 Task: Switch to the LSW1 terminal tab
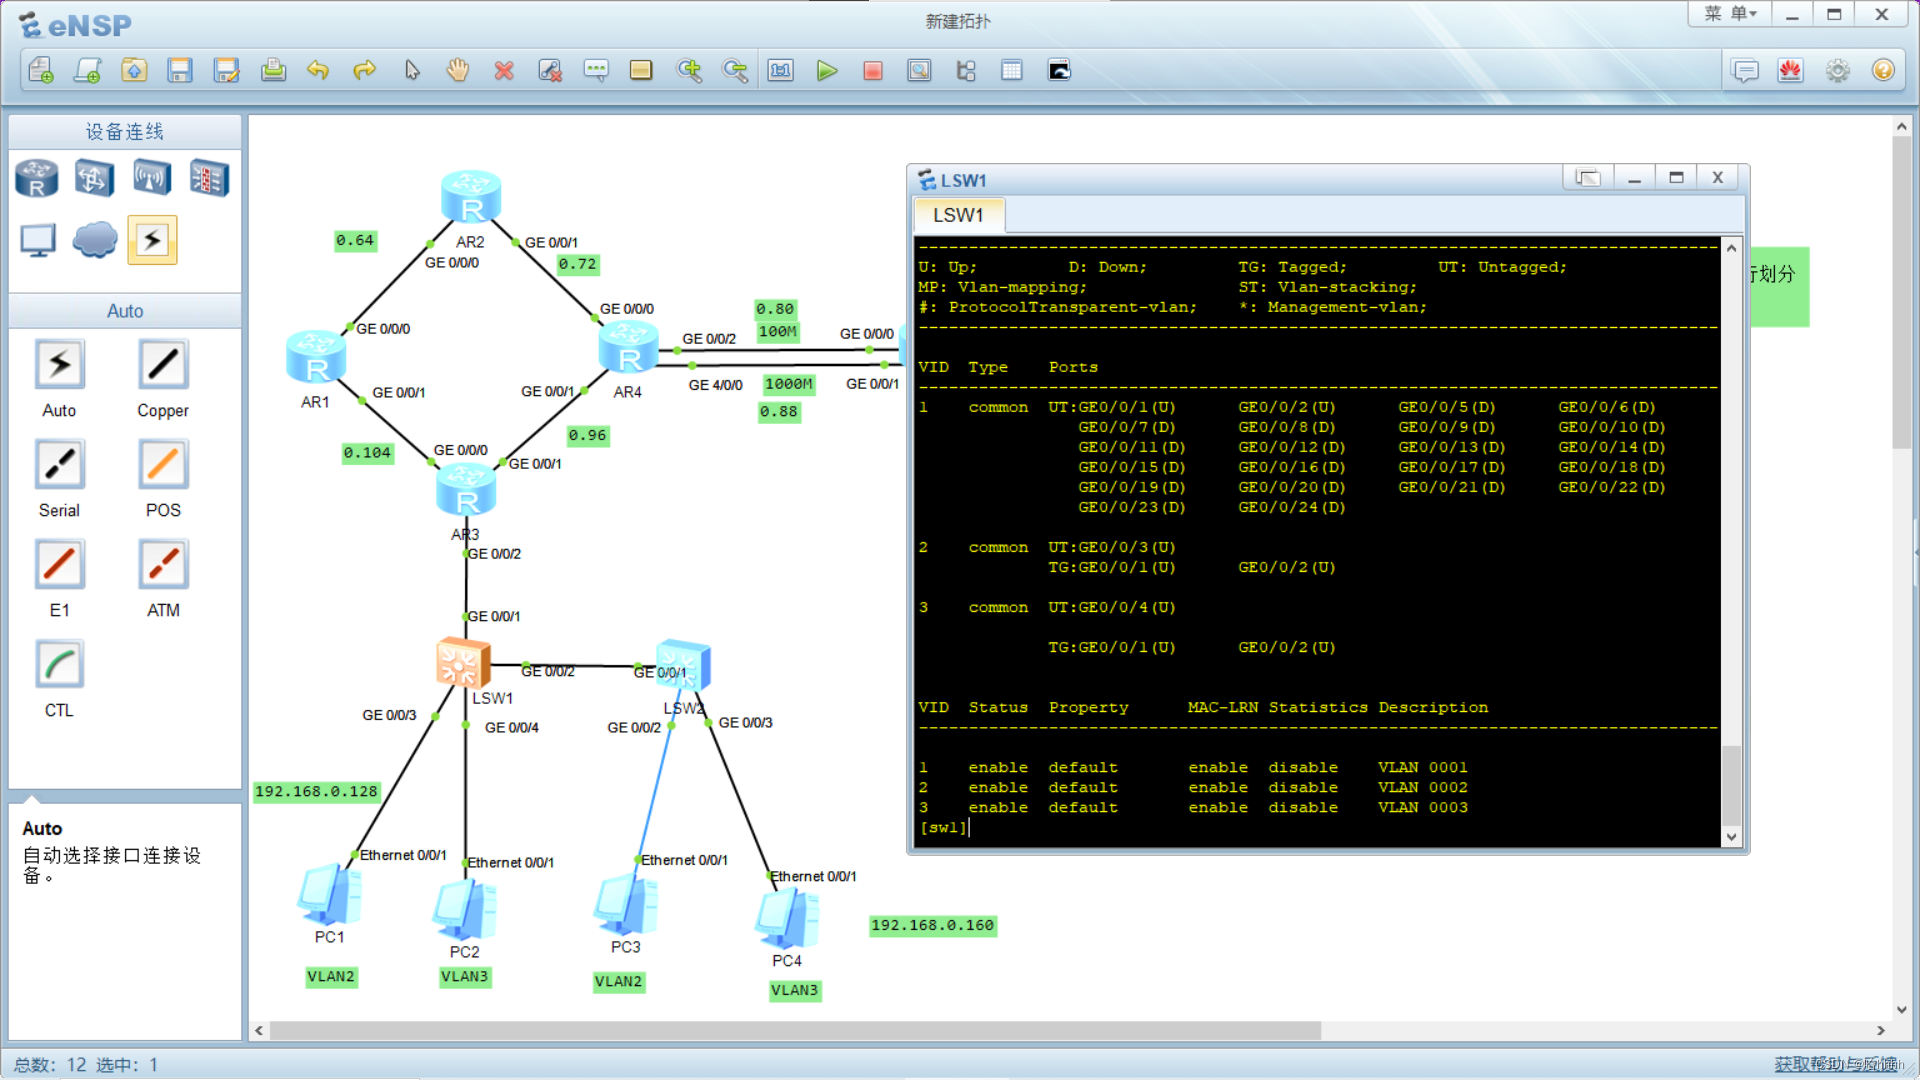pos(958,215)
